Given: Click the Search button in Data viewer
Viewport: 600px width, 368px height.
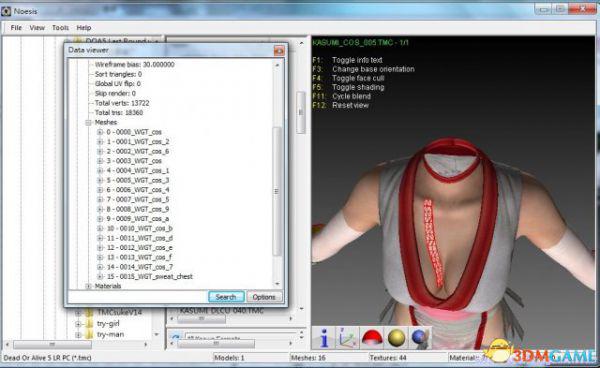Looking at the screenshot, I should (226, 296).
